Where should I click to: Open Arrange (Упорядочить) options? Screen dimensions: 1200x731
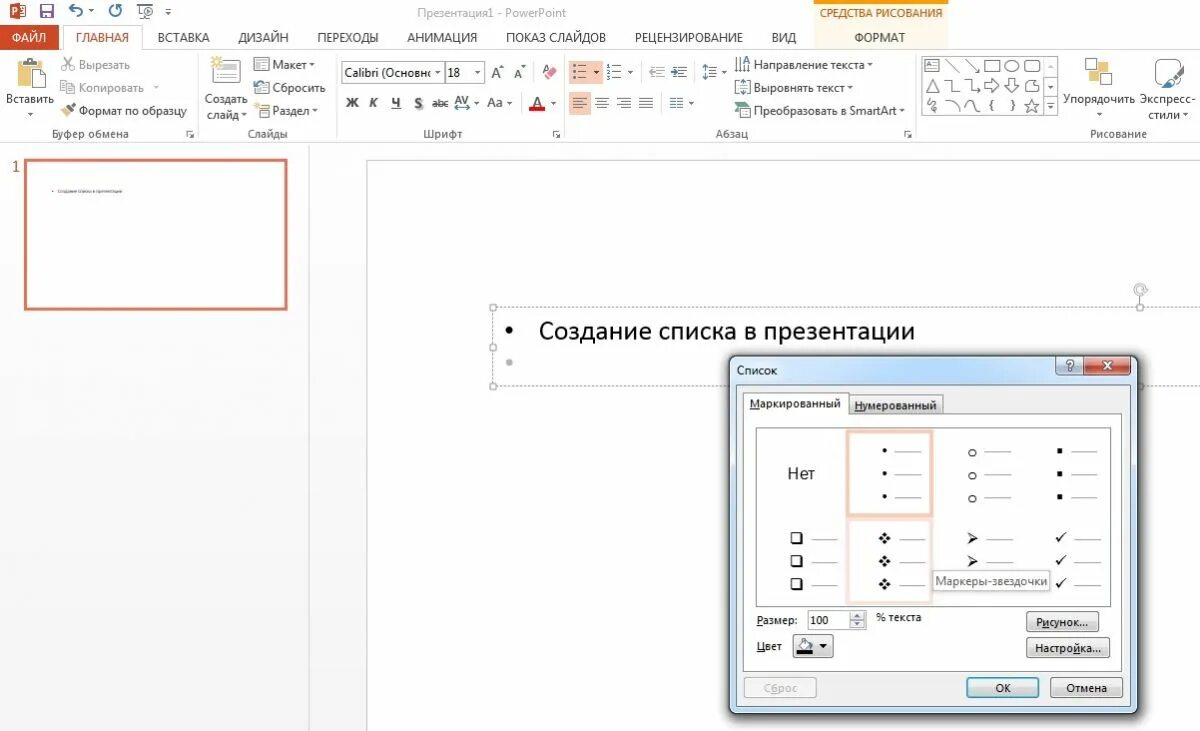1099,88
